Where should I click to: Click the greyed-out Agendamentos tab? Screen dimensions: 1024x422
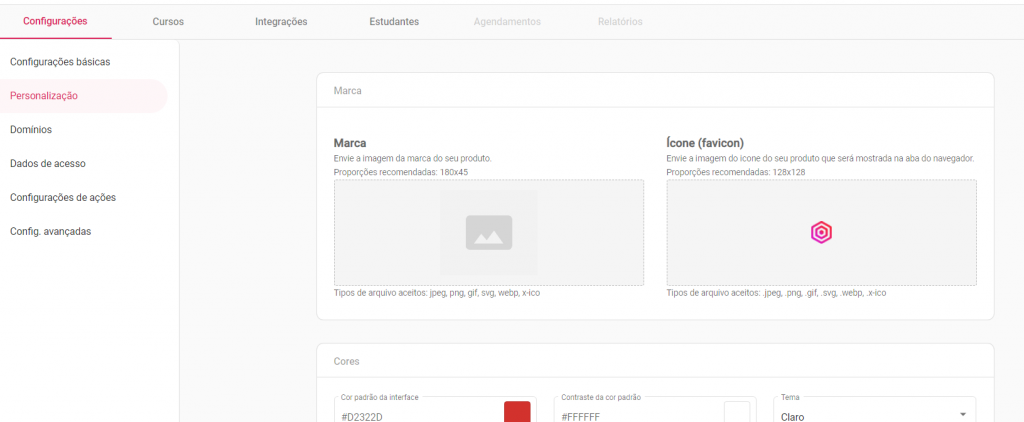click(507, 21)
